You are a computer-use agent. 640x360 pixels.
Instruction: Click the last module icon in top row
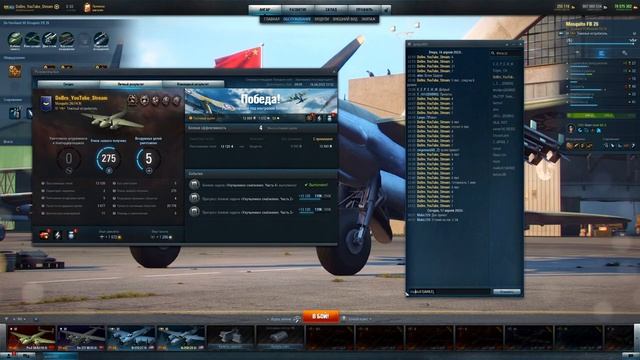101,39
